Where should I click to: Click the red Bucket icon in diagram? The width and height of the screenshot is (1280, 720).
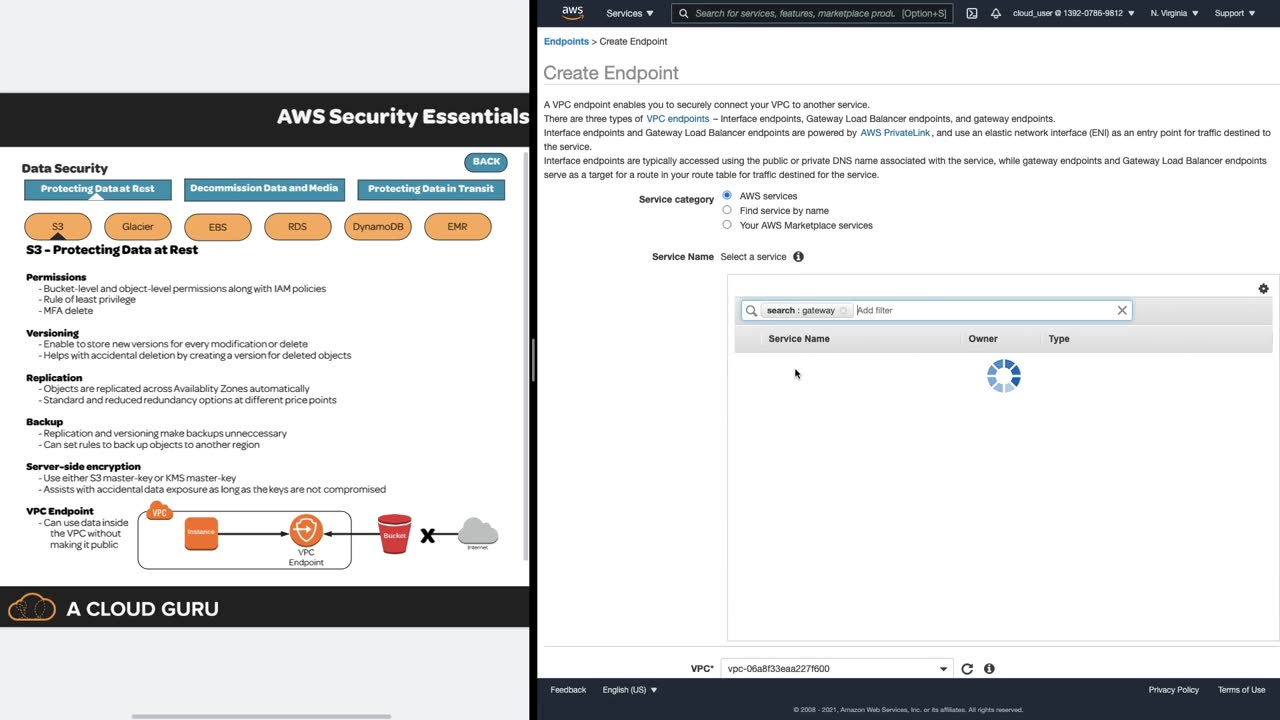point(395,534)
